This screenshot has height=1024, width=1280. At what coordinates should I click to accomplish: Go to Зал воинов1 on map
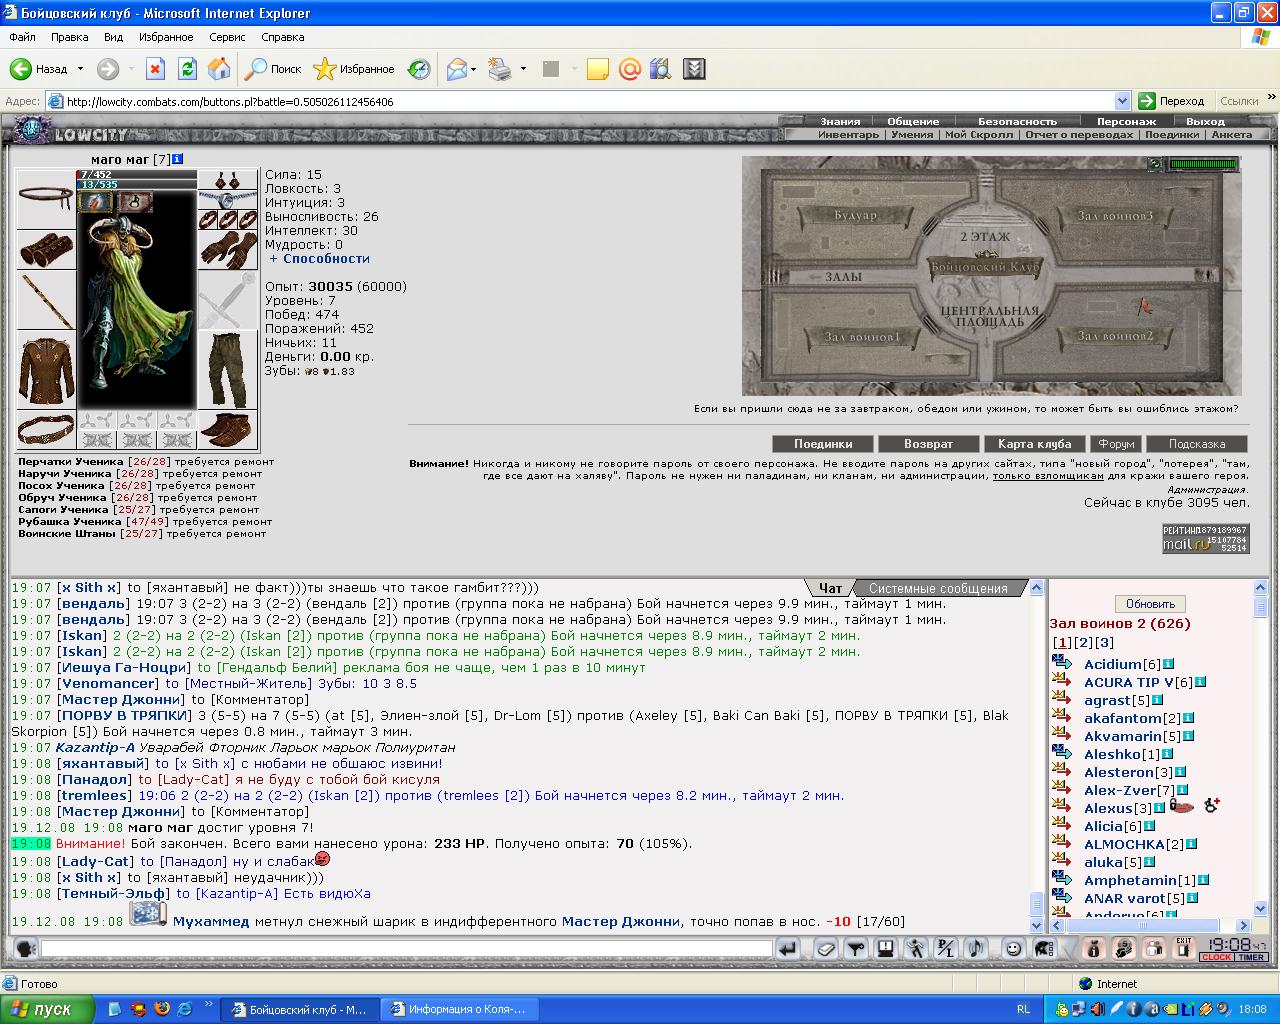(862, 337)
